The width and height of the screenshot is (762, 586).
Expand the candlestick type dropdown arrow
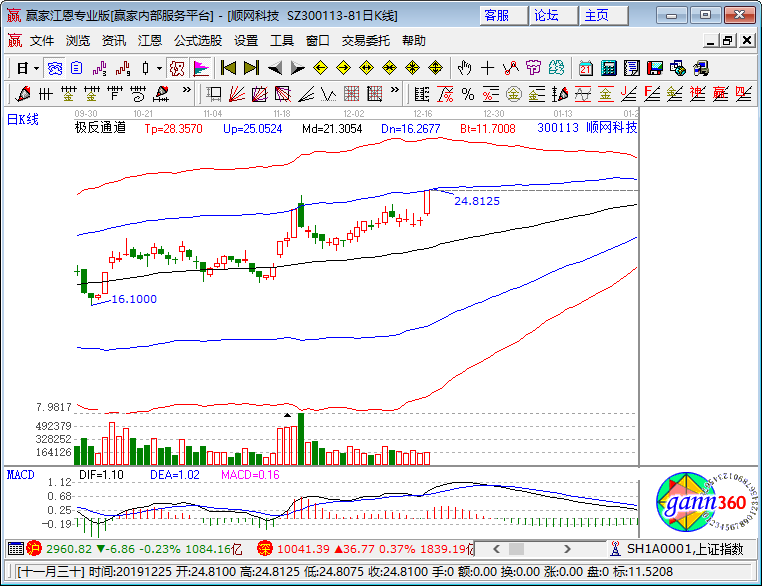[159, 69]
